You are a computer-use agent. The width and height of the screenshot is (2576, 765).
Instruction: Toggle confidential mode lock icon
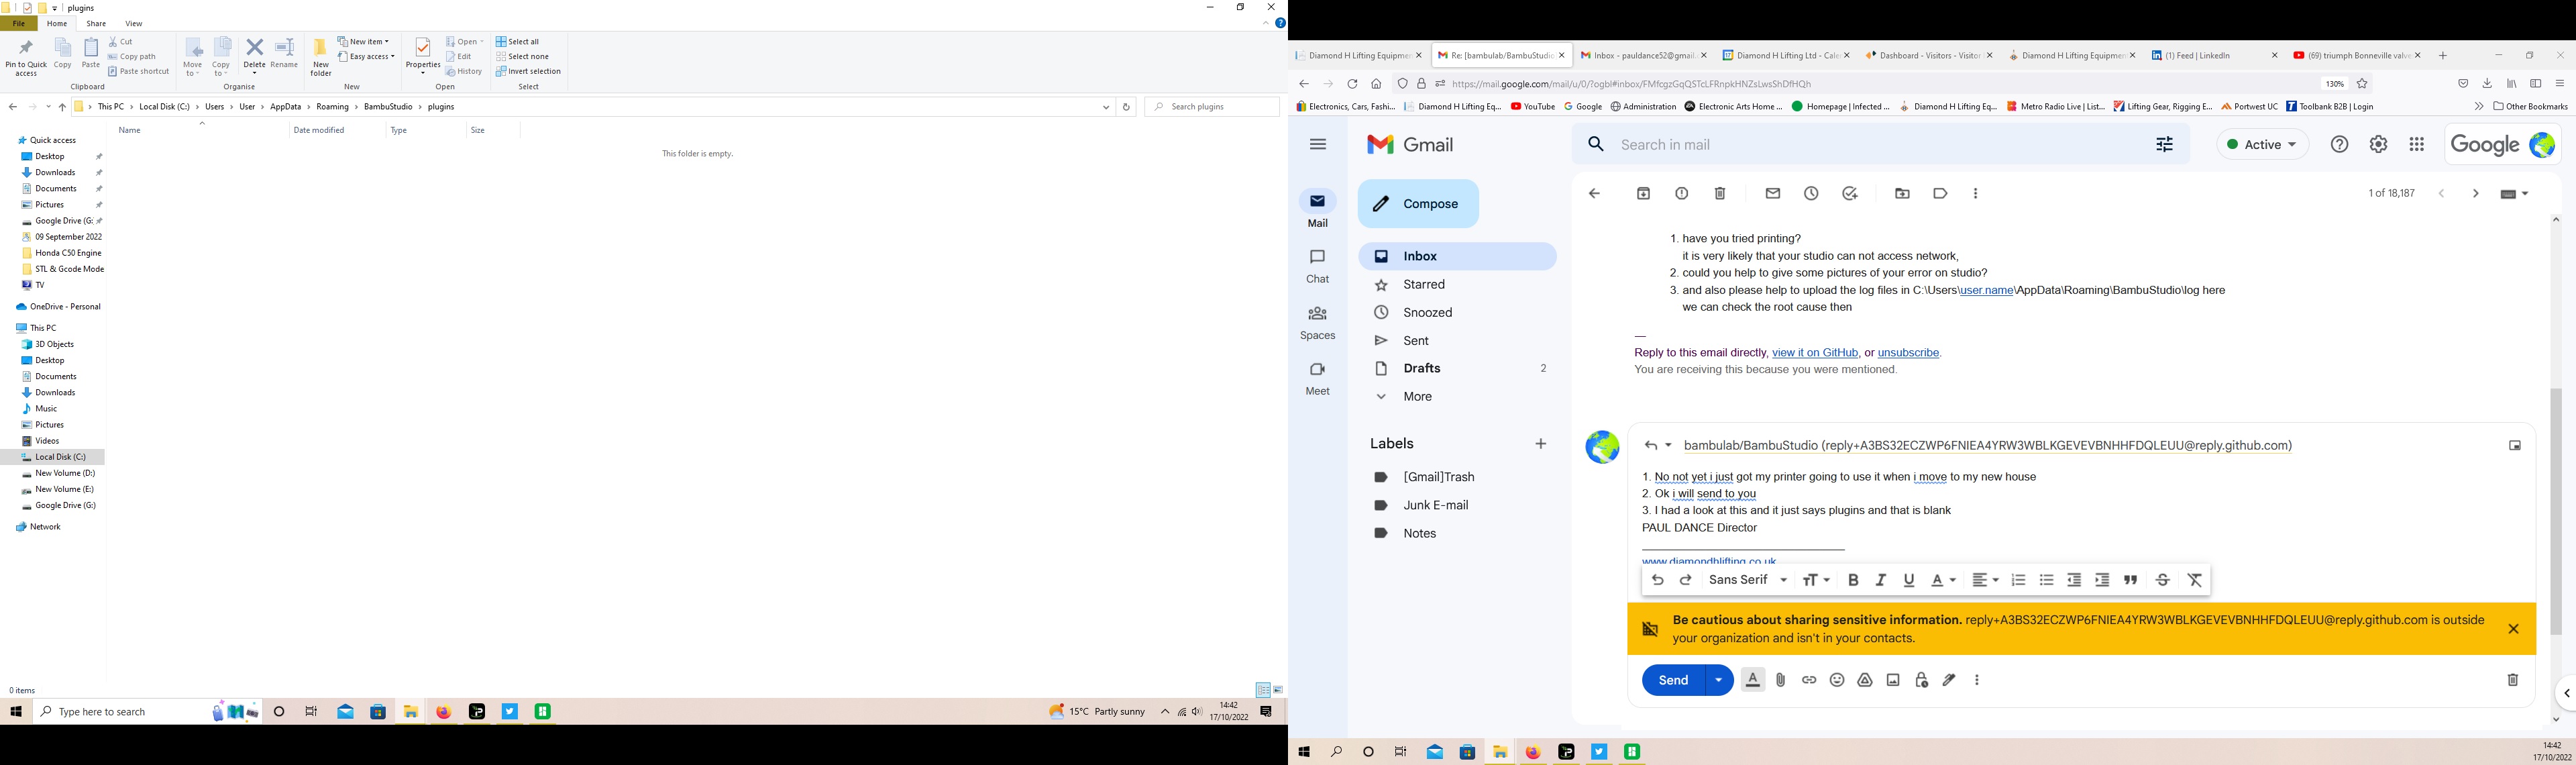1921,680
